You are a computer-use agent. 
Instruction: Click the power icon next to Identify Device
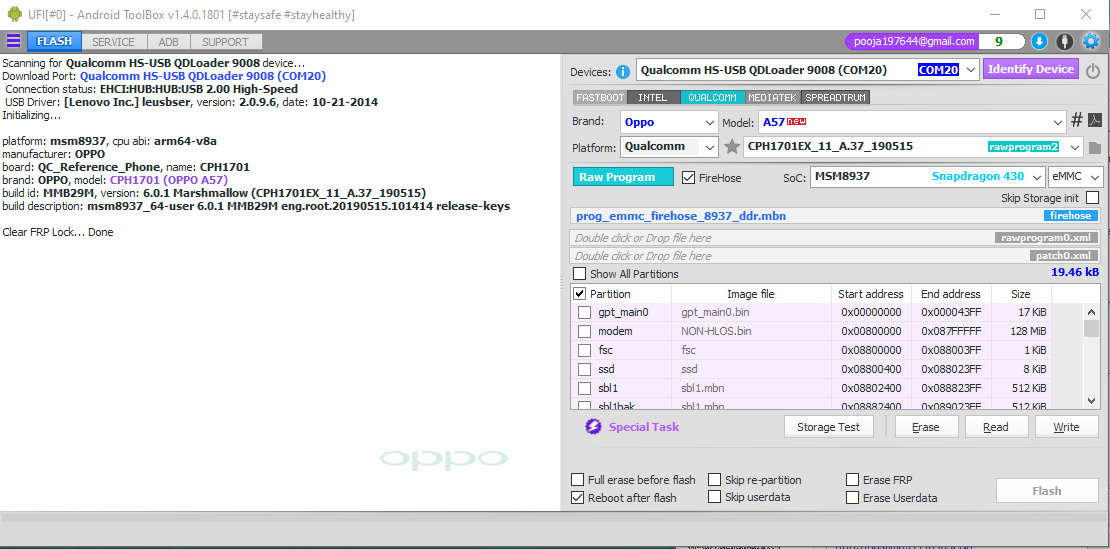(x=1093, y=71)
